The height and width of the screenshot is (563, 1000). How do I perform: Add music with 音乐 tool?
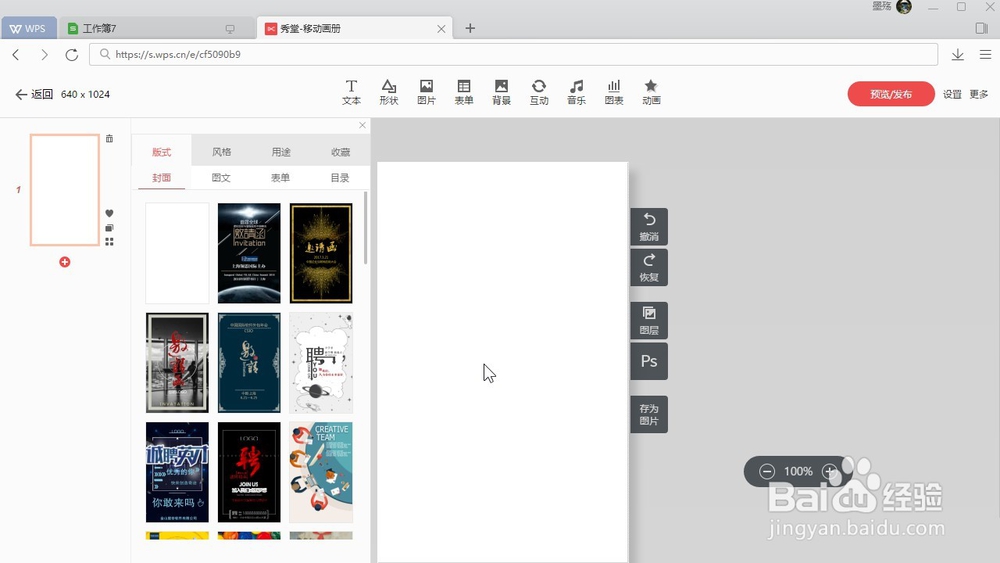click(577, 92)
